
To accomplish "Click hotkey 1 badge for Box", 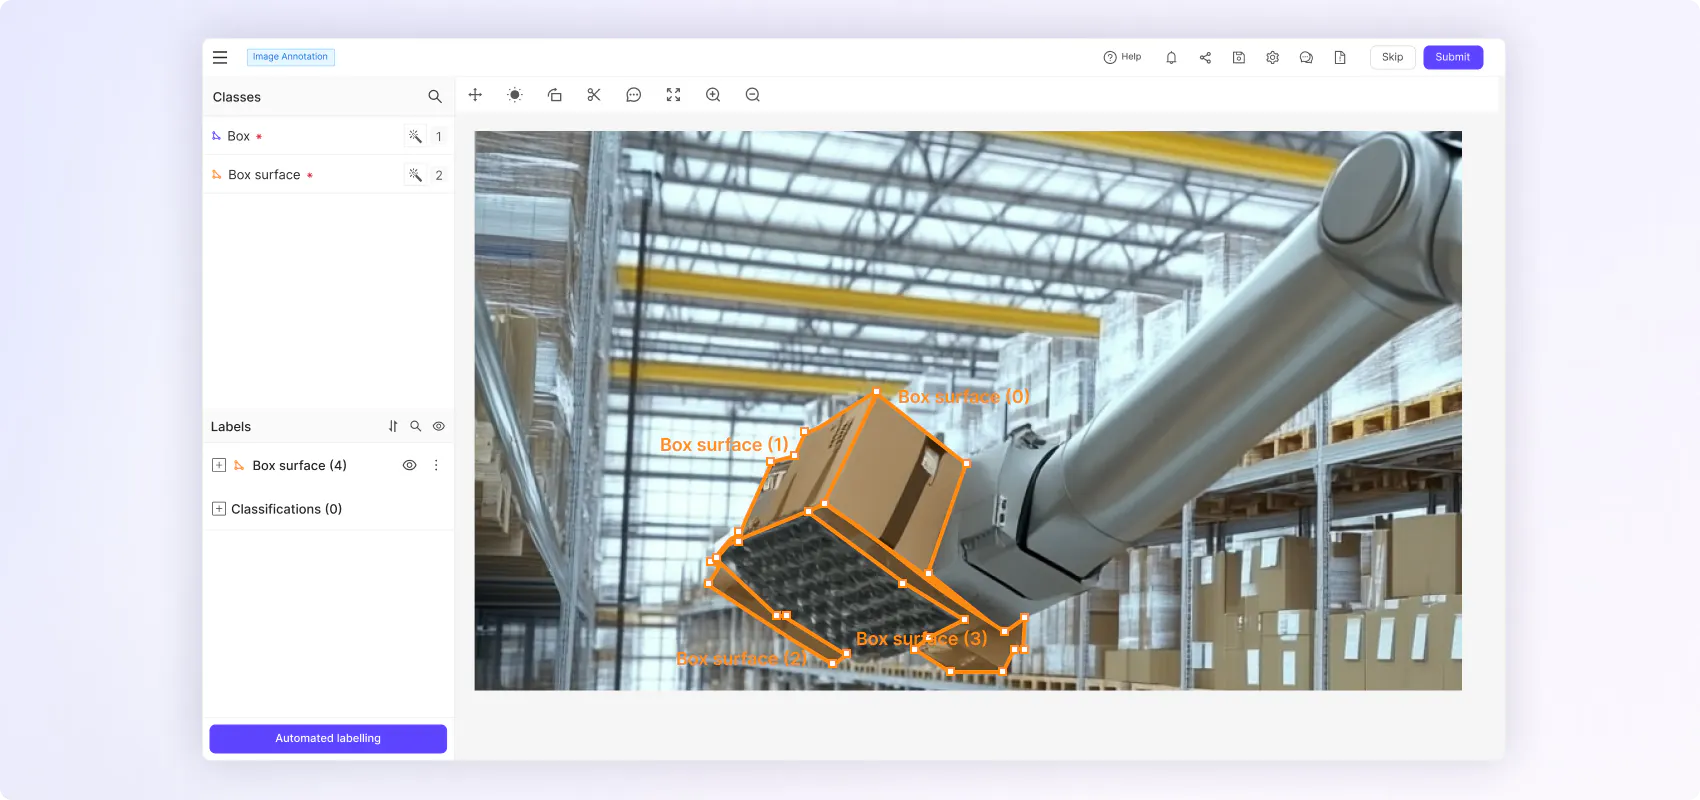I will [x=438, y=136].
